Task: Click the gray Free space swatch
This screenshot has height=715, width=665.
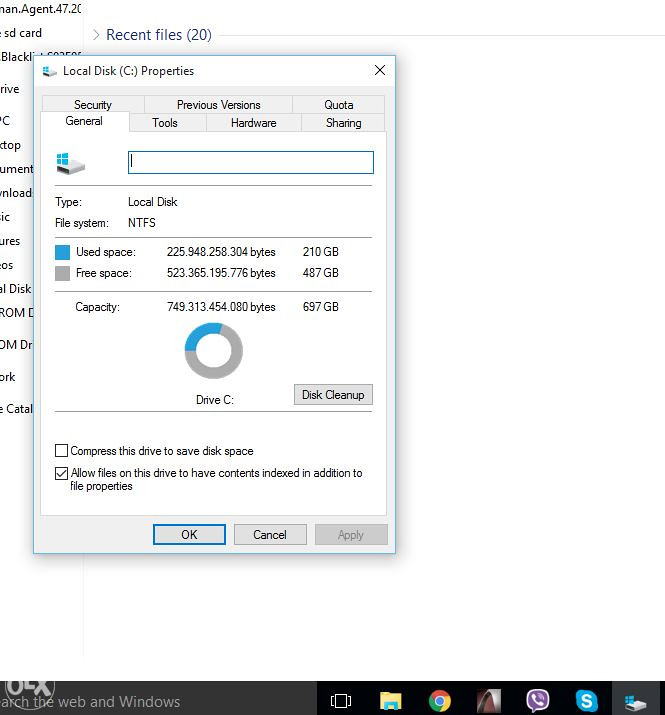Action: [62, 273]
